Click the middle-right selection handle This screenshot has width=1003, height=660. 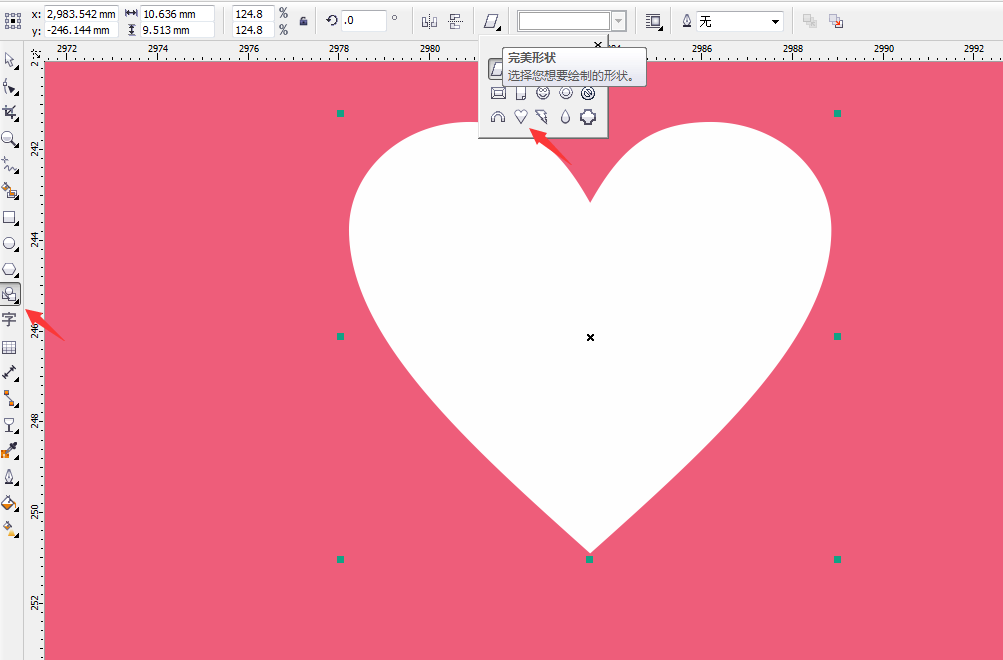coord(837,336)
